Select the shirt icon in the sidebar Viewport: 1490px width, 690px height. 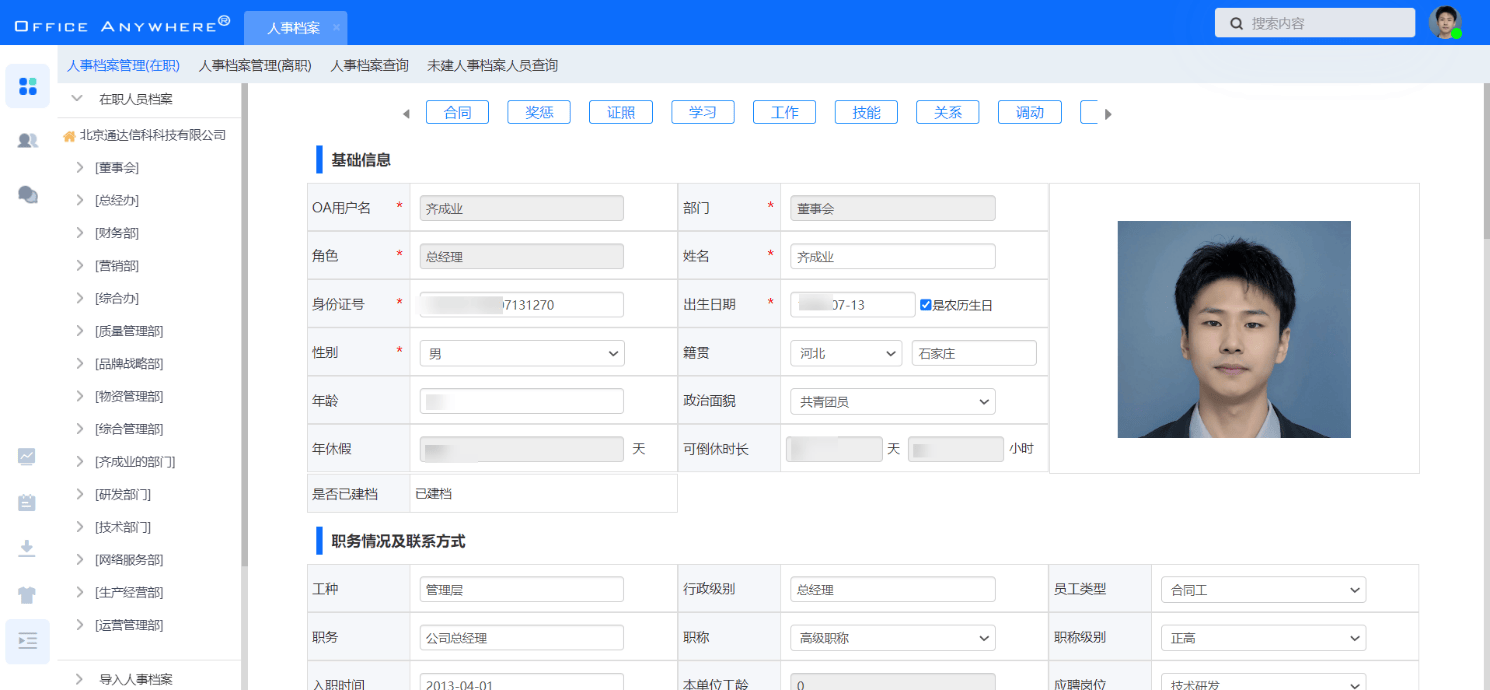[27, 594]
